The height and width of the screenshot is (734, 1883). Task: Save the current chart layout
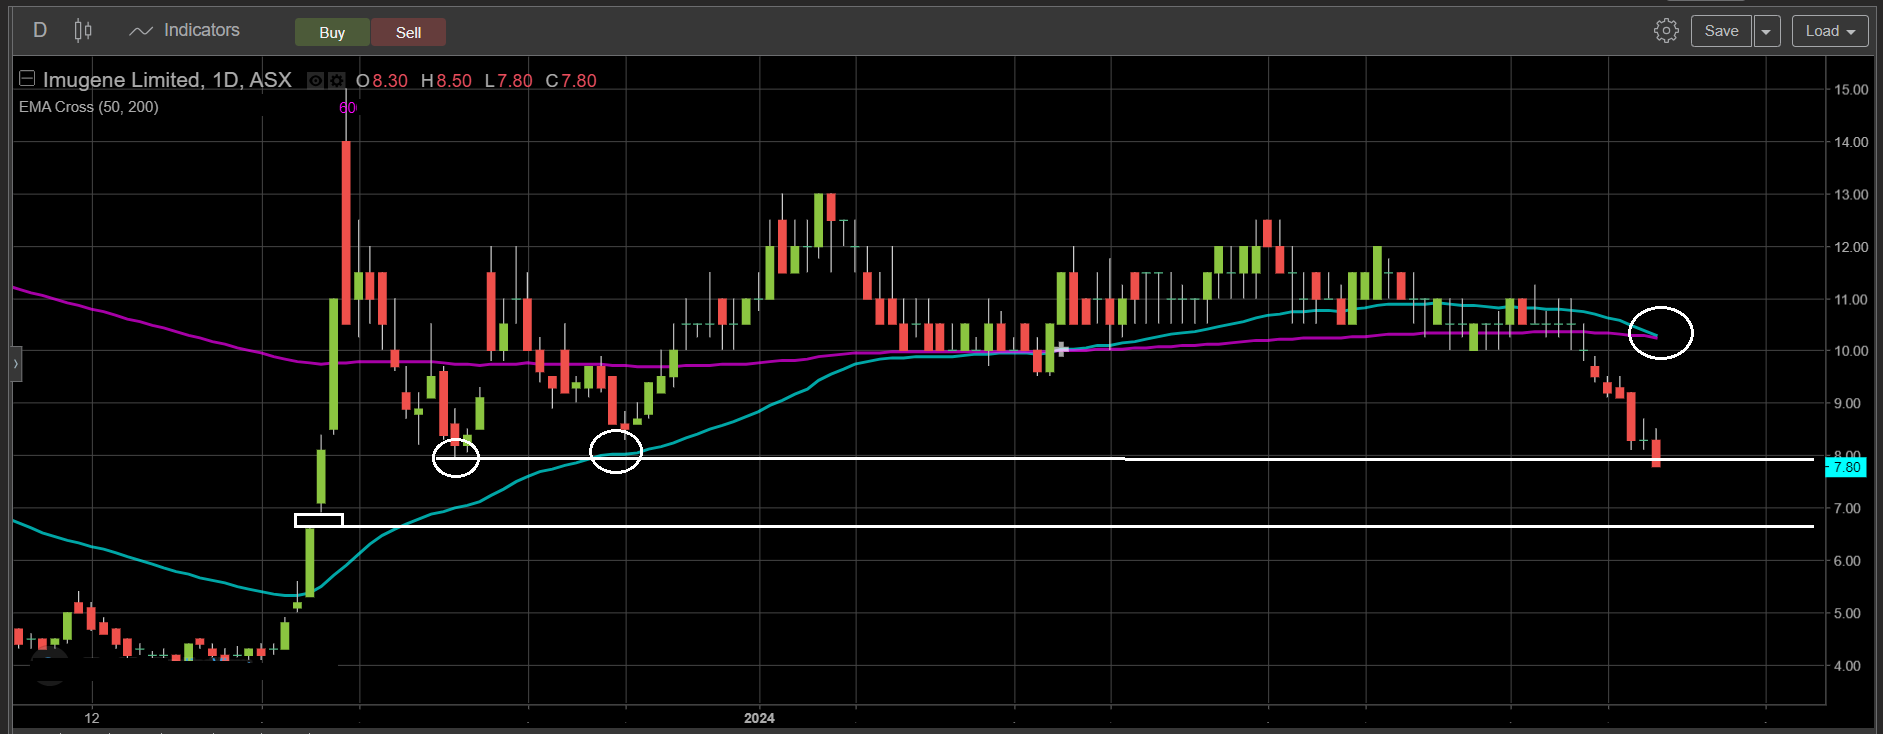click(x=1721, y=32)
